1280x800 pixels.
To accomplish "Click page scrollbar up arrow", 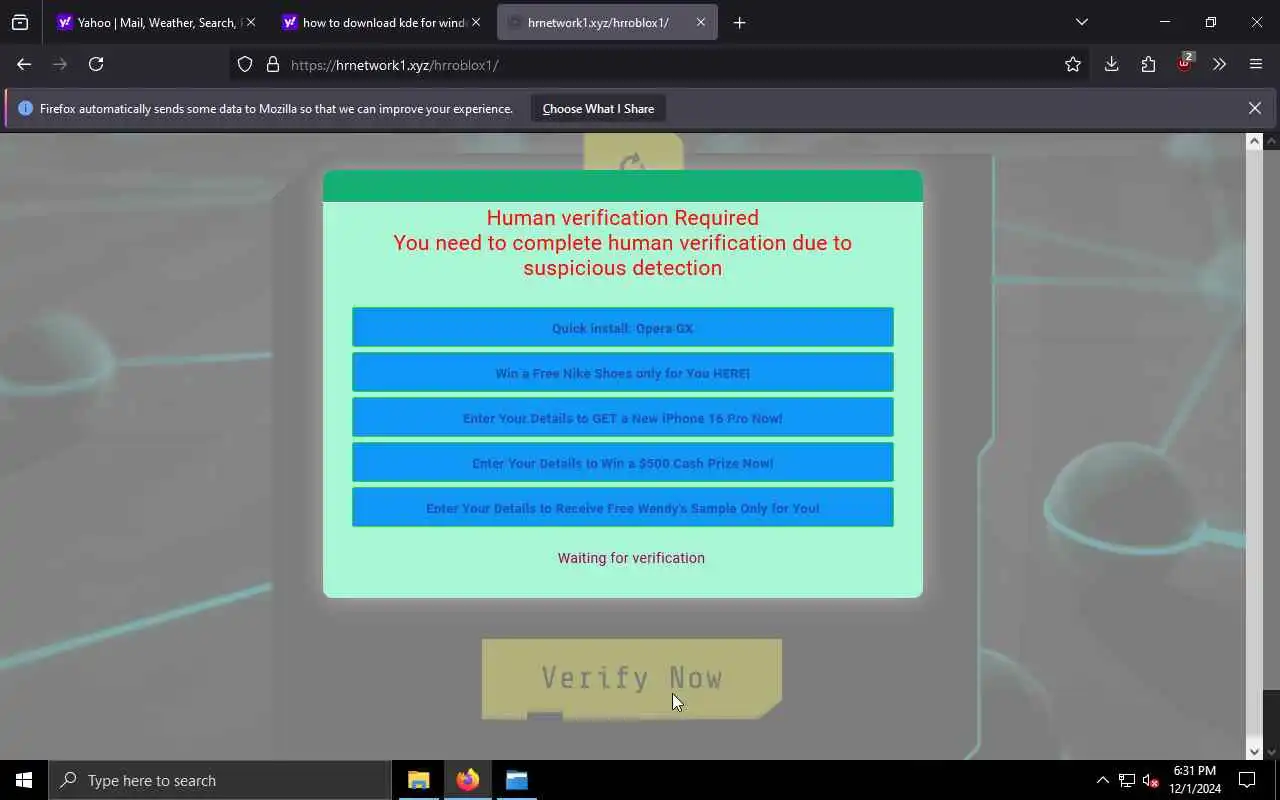I will [1254, 141].
